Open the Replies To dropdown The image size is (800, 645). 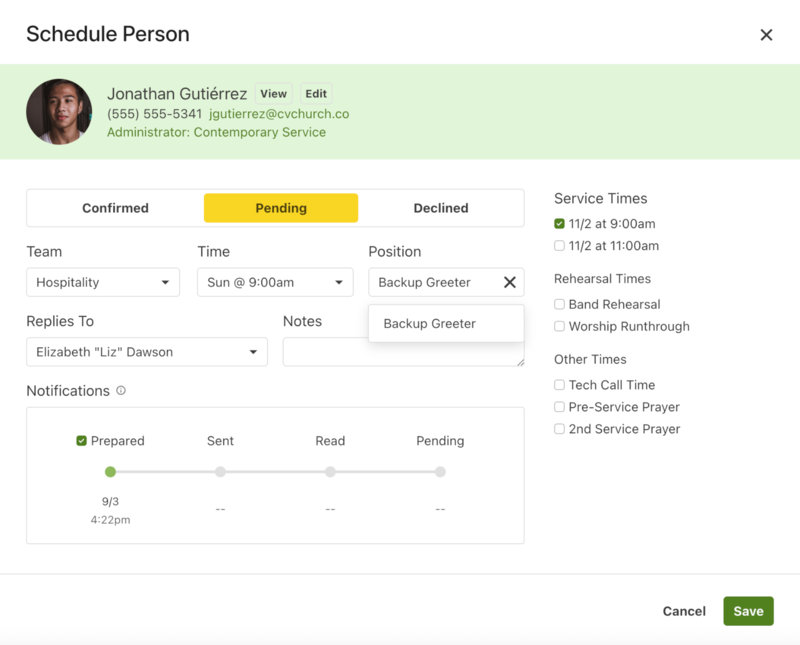146,351
